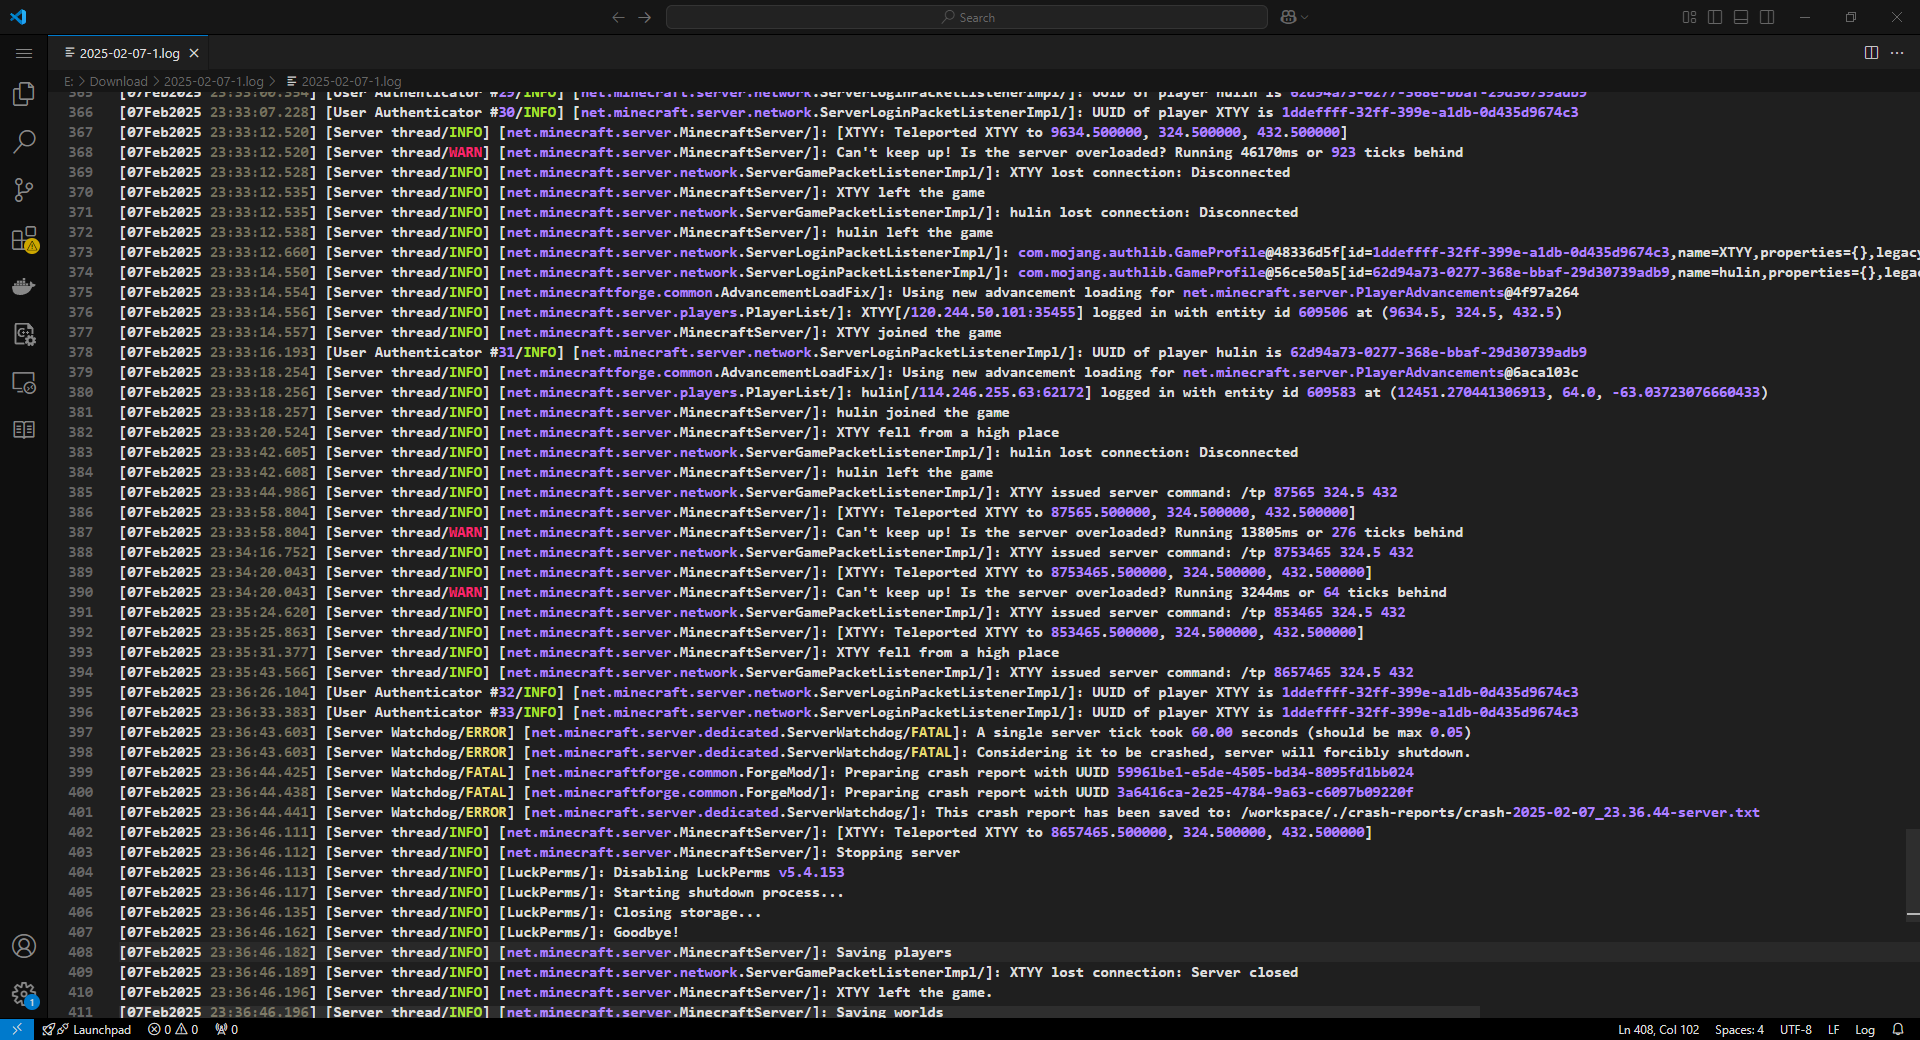Screen dimensions: 1920x1040
Task: Click the Search field in the title bar
Action: [966, 17]
